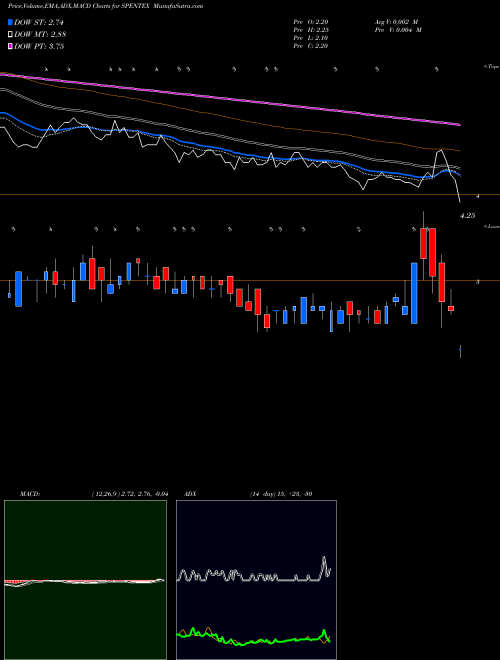Click the 'Pre O: 2.20' value
500x660 pixels.
pos(311,22)
